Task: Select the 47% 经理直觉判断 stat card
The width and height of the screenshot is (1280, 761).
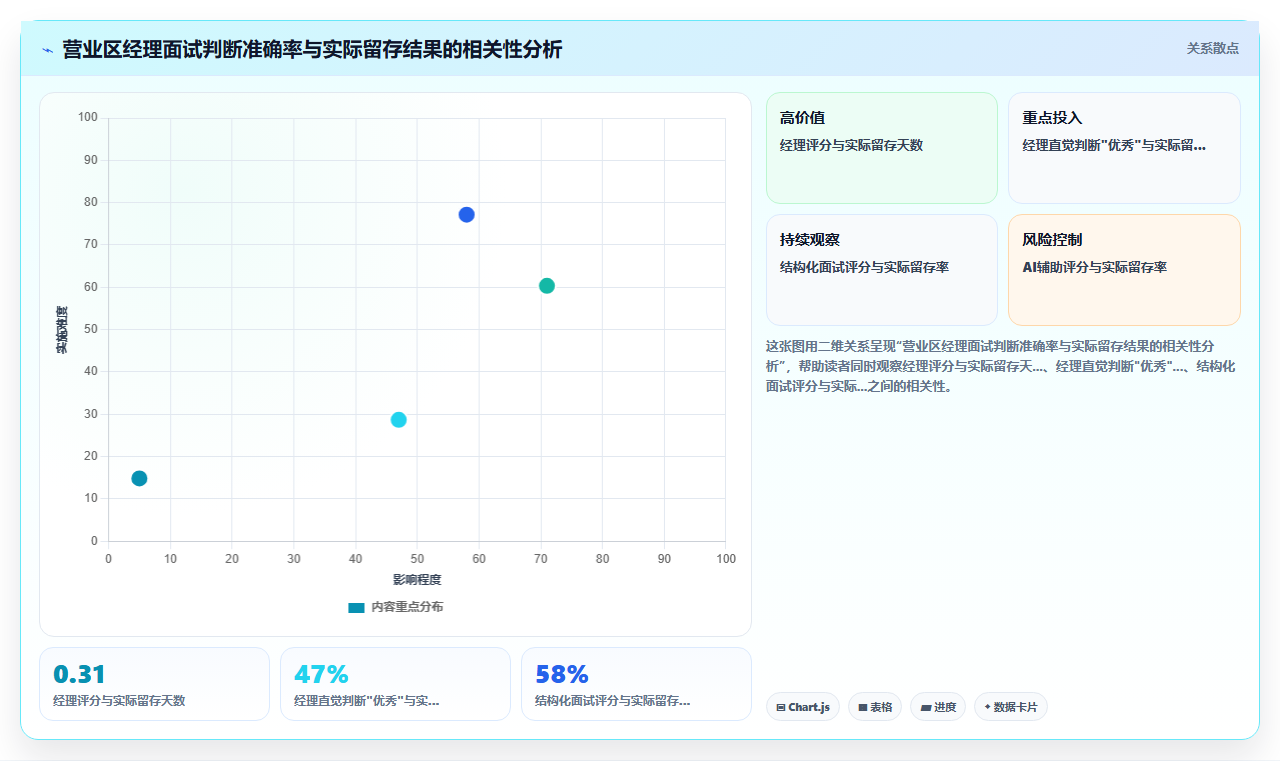Action: click(x=395, y=684)
